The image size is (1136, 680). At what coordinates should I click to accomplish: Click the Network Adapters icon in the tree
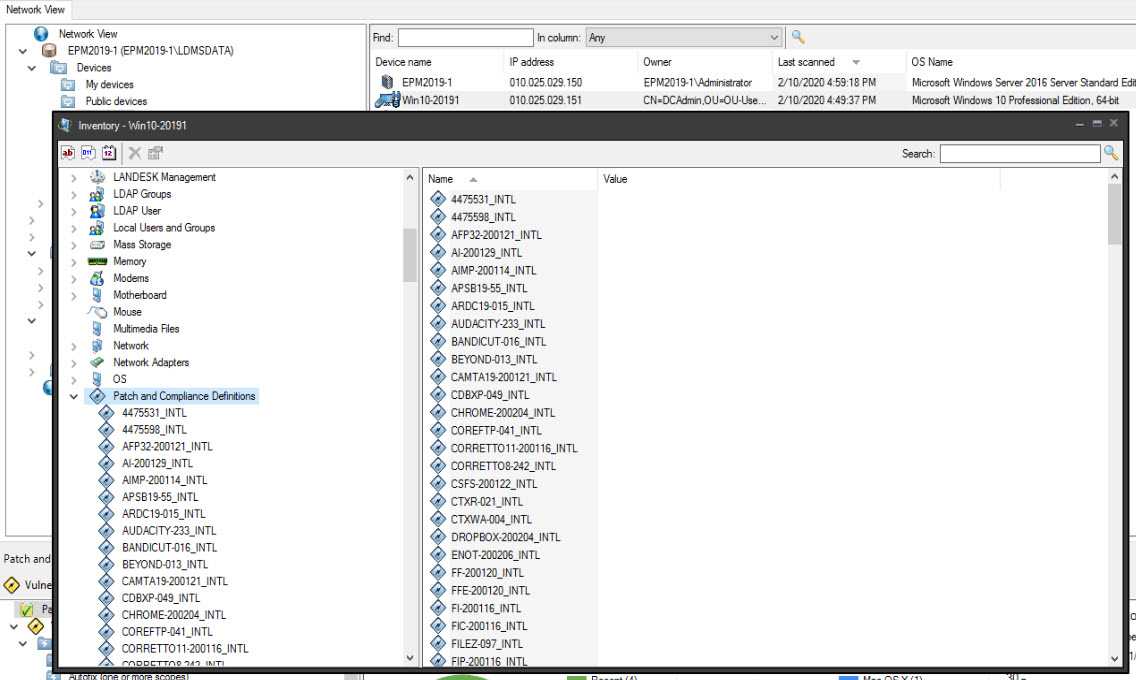(97, 362)
